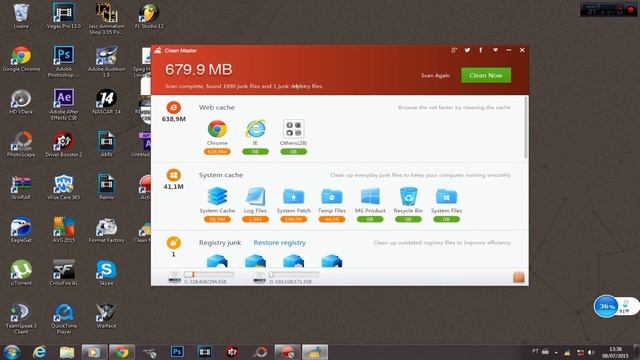Click the D: drive usage bar
The image size is (640, 360).
[x=294, y=275]
